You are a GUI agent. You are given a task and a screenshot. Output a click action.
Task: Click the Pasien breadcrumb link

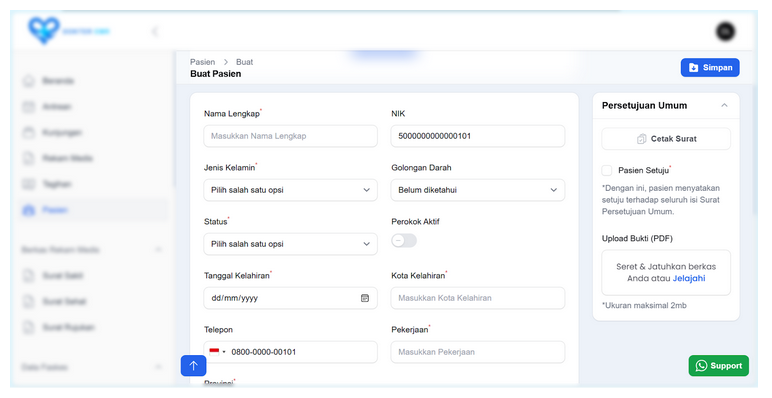tap(202, 62)
